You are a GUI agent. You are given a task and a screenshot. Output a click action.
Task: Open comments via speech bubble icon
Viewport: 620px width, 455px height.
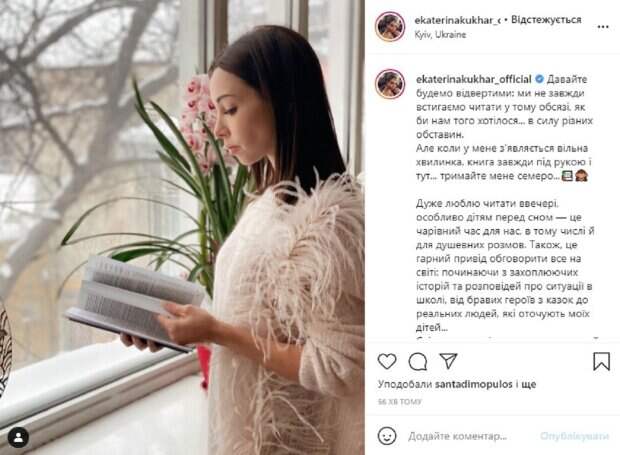coord(418,361)
